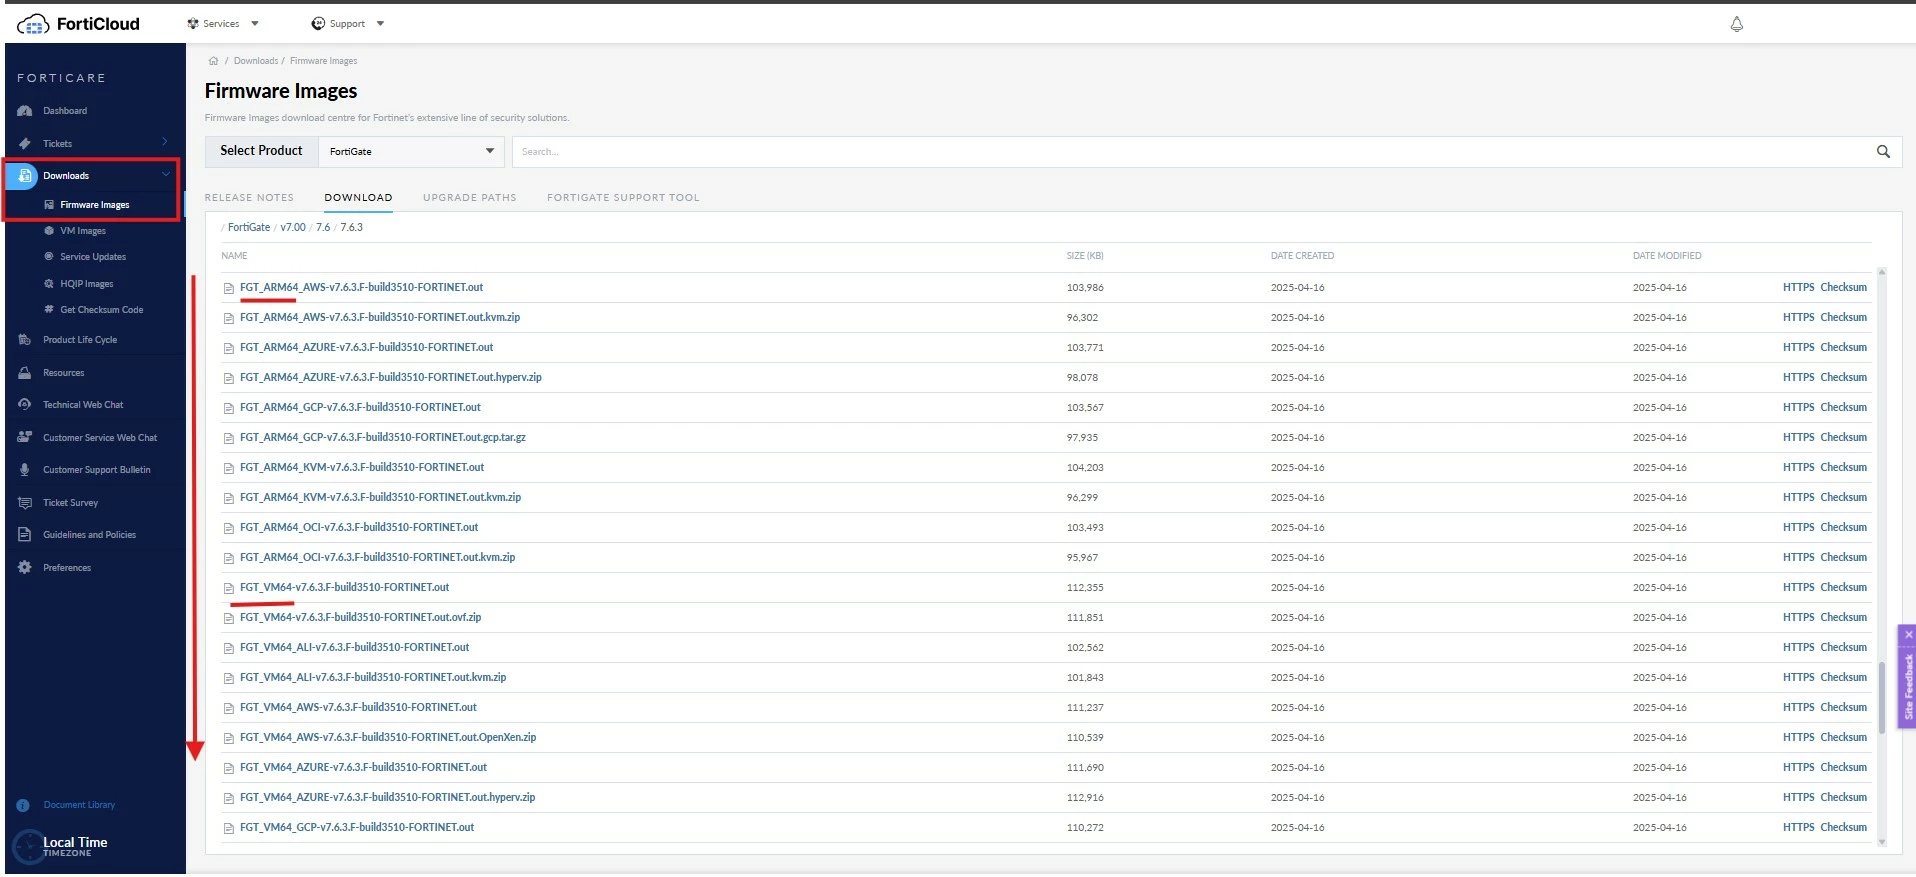Click the v7.00 breadcrumb link
The image size is (1916, 877).
click(293, 228)
